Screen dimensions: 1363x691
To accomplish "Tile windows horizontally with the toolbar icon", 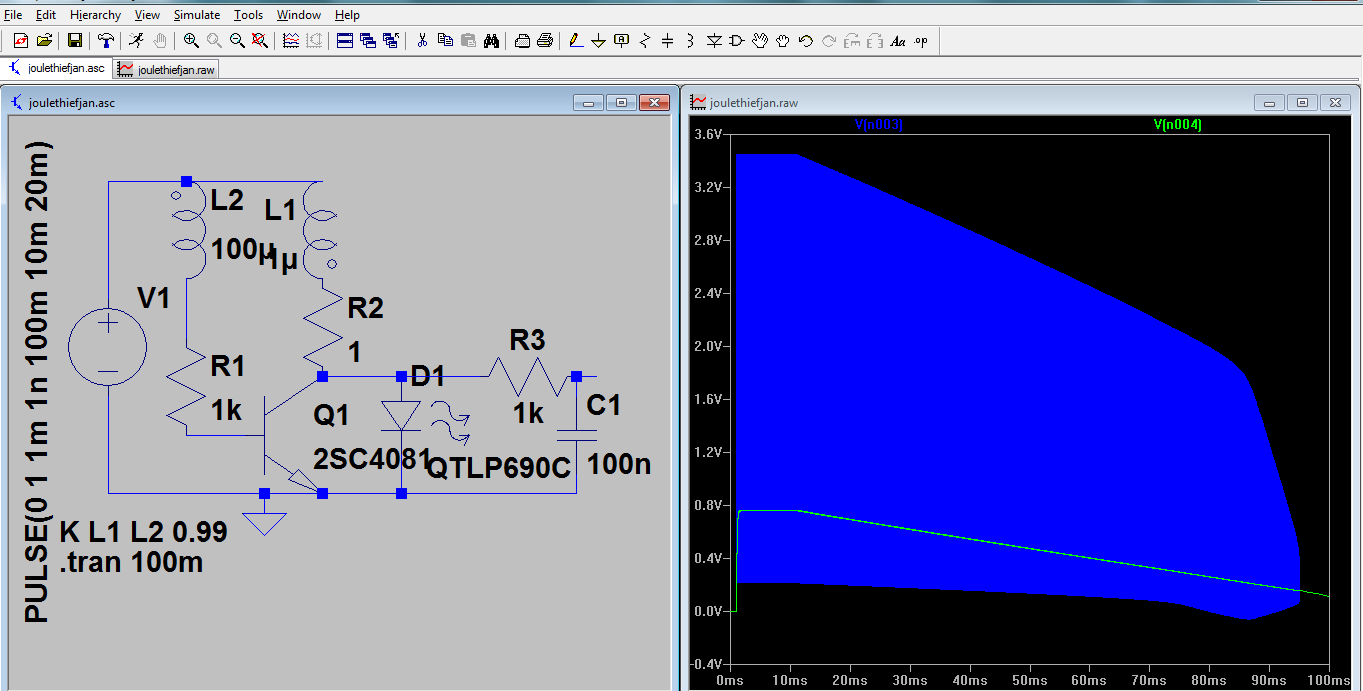I will coord(345,41).
